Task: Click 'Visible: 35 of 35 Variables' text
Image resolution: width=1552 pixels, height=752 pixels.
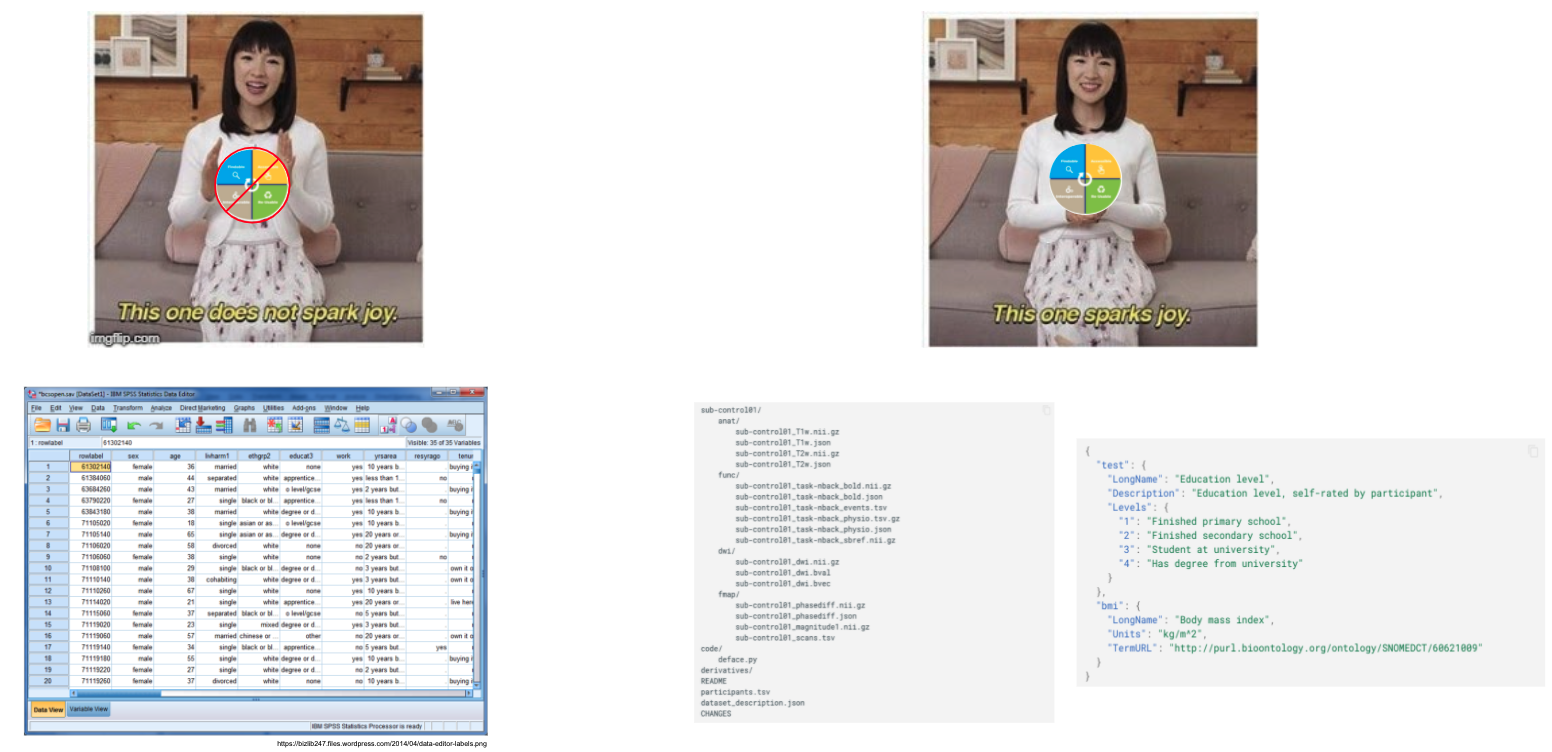Action: [444, 442]
